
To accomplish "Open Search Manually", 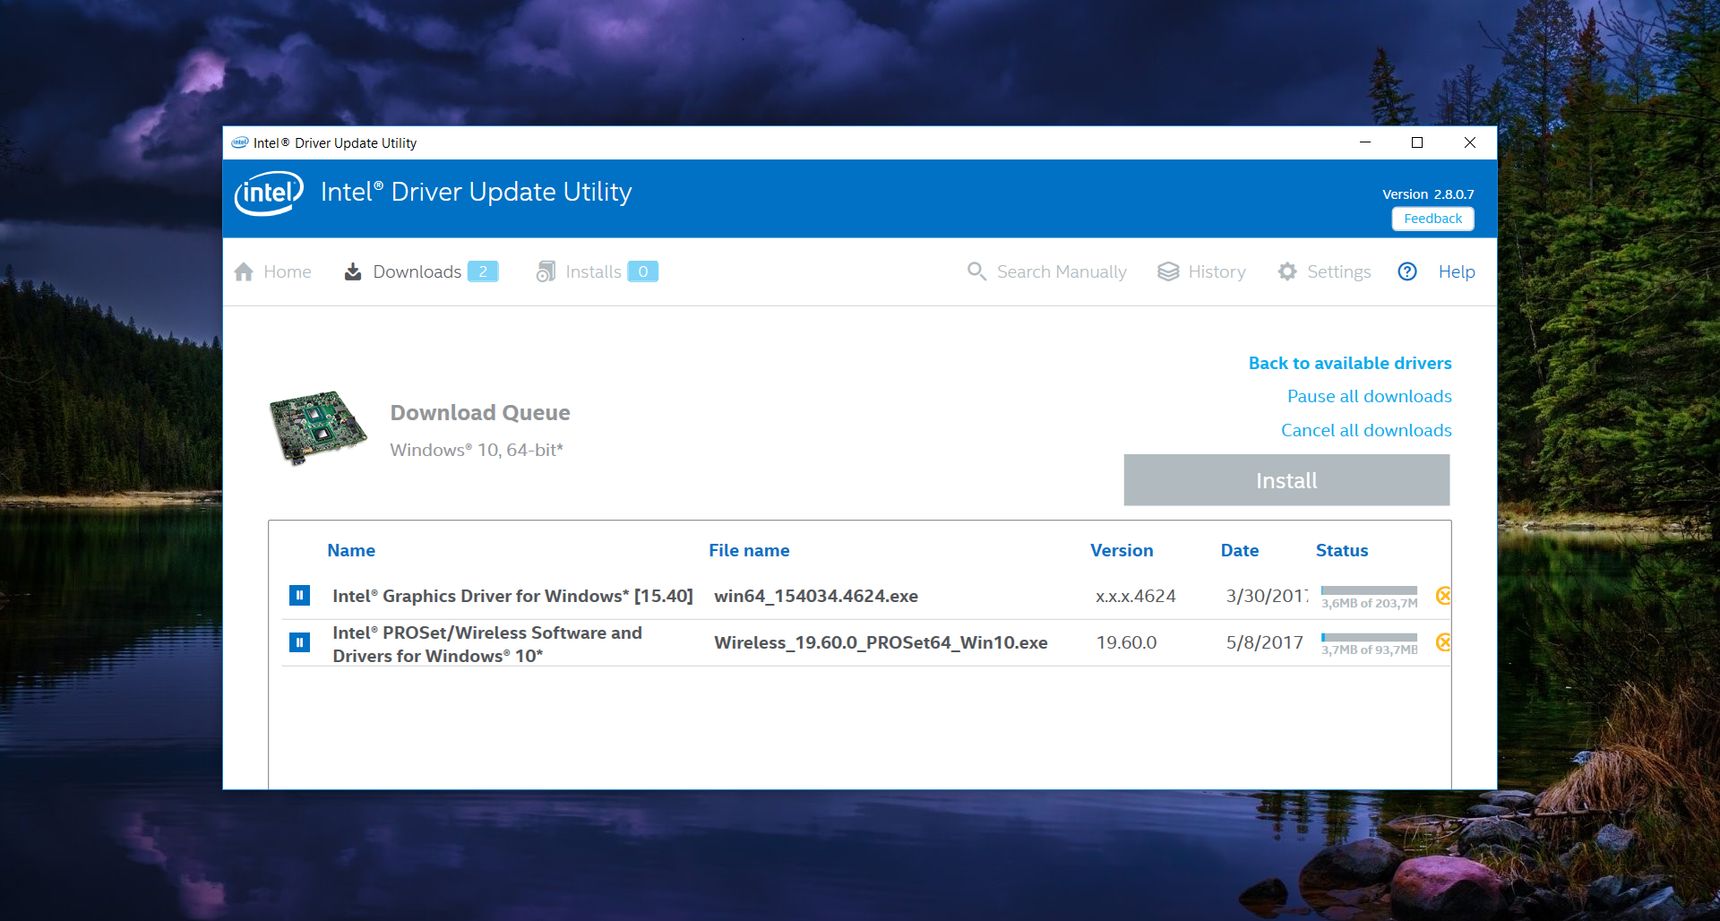I will coord(1061,272).
